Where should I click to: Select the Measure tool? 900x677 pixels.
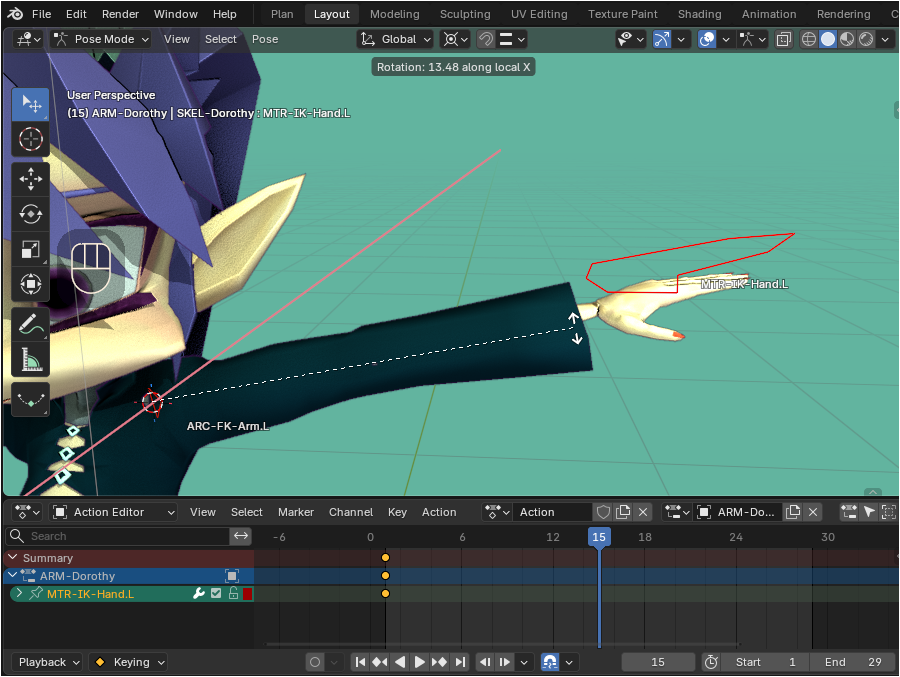pyautogui.click(x=30, y=359)
